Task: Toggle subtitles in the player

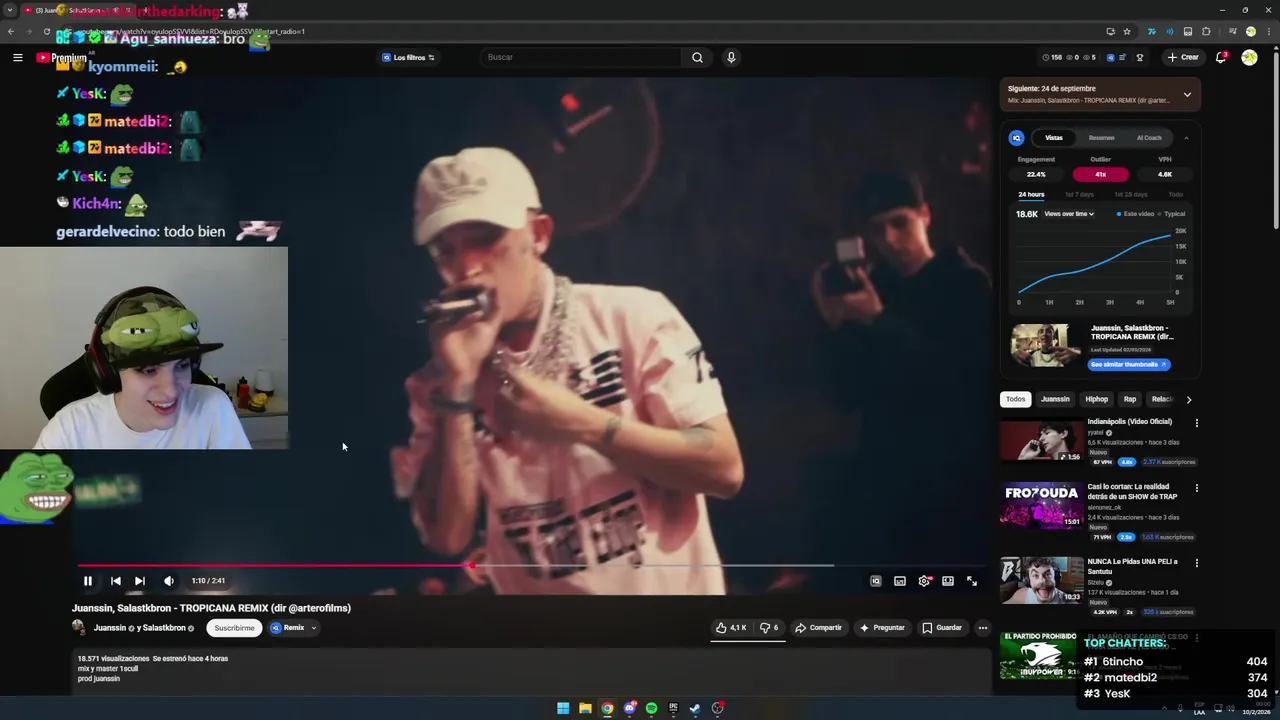Action: tap(900, 581)
